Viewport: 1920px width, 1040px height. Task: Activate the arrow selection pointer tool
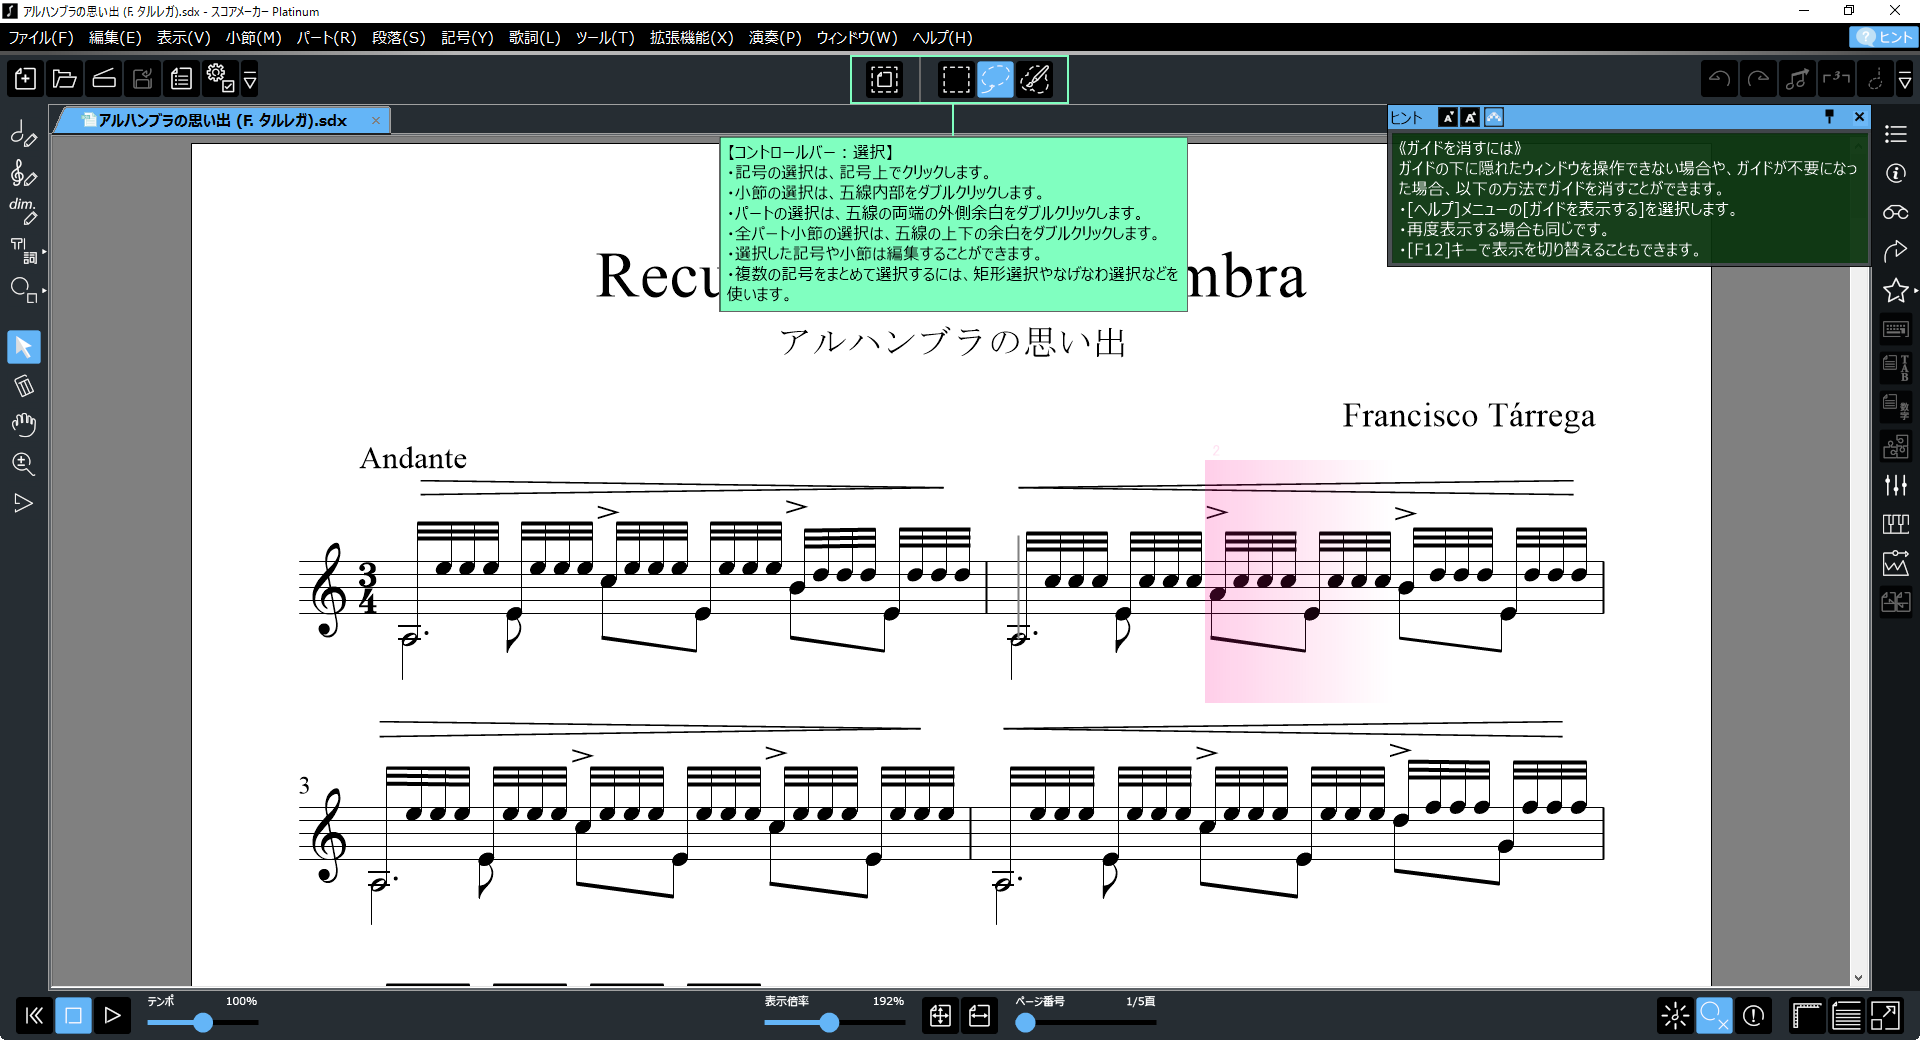coord(24,347)
